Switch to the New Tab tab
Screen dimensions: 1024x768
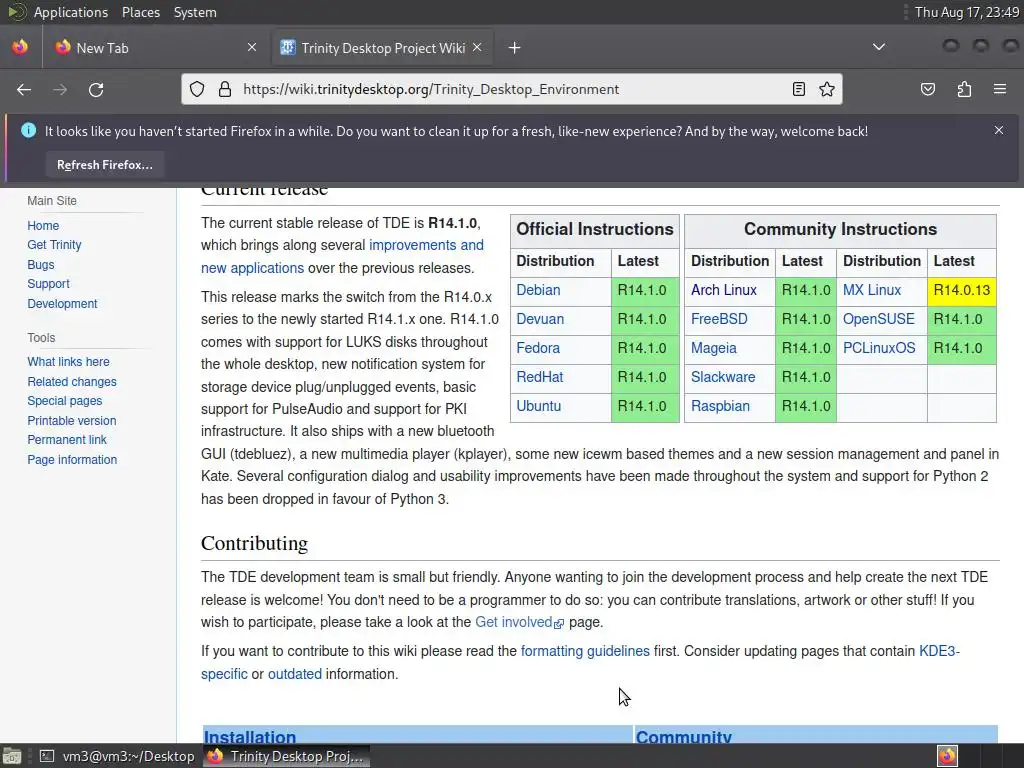(157, 48)
